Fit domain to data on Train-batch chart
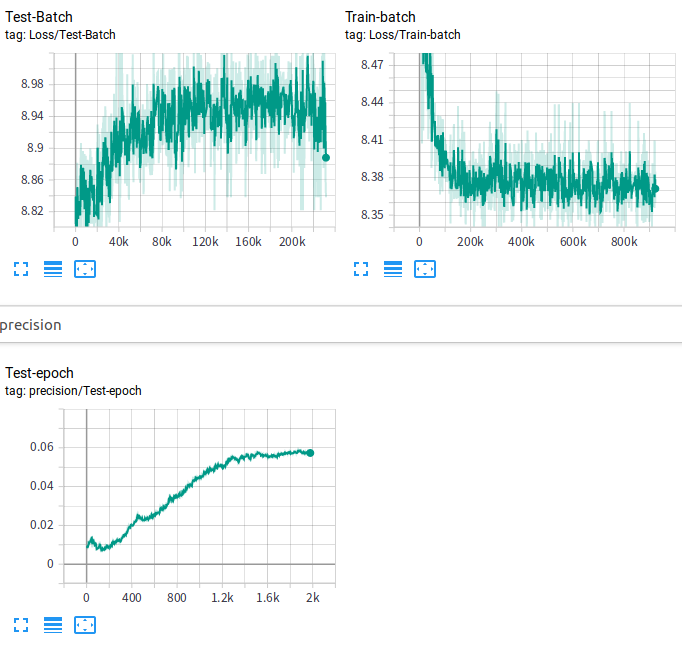The image size is (682, 647). [x=425, y=269]
